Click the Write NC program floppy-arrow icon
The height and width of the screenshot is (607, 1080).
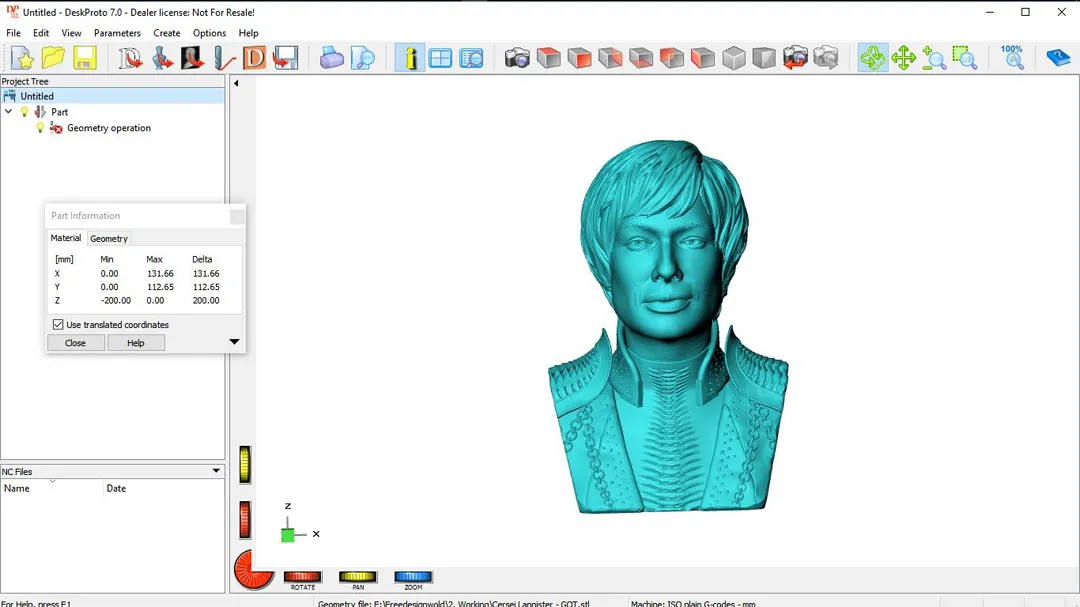pyautogui.click(x=285, y=58)
